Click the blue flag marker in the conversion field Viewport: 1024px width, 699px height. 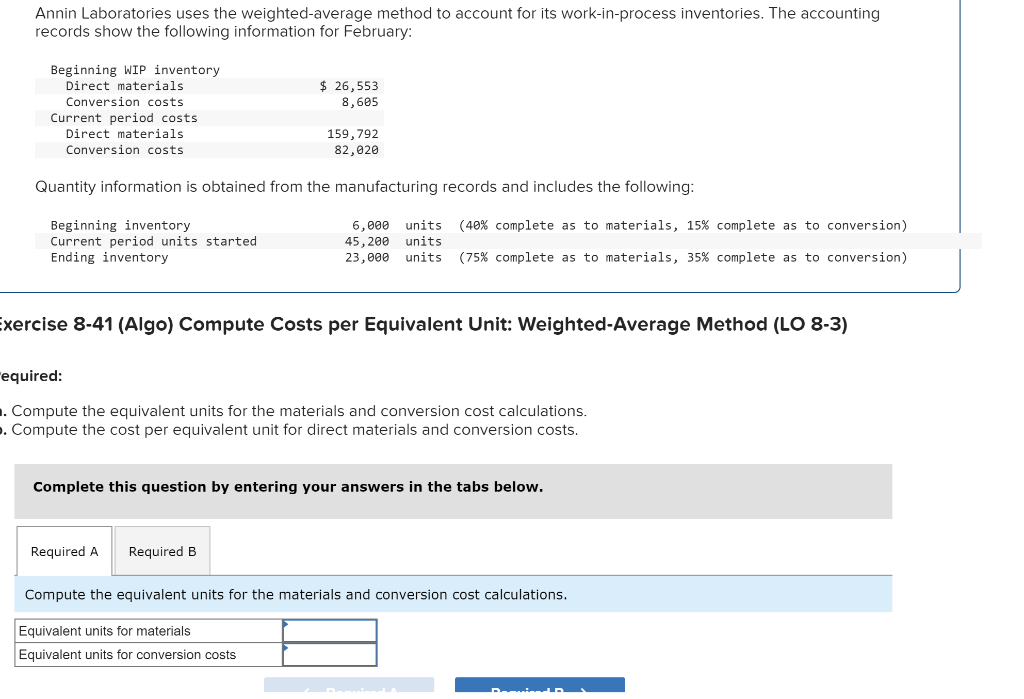[287, 649]
